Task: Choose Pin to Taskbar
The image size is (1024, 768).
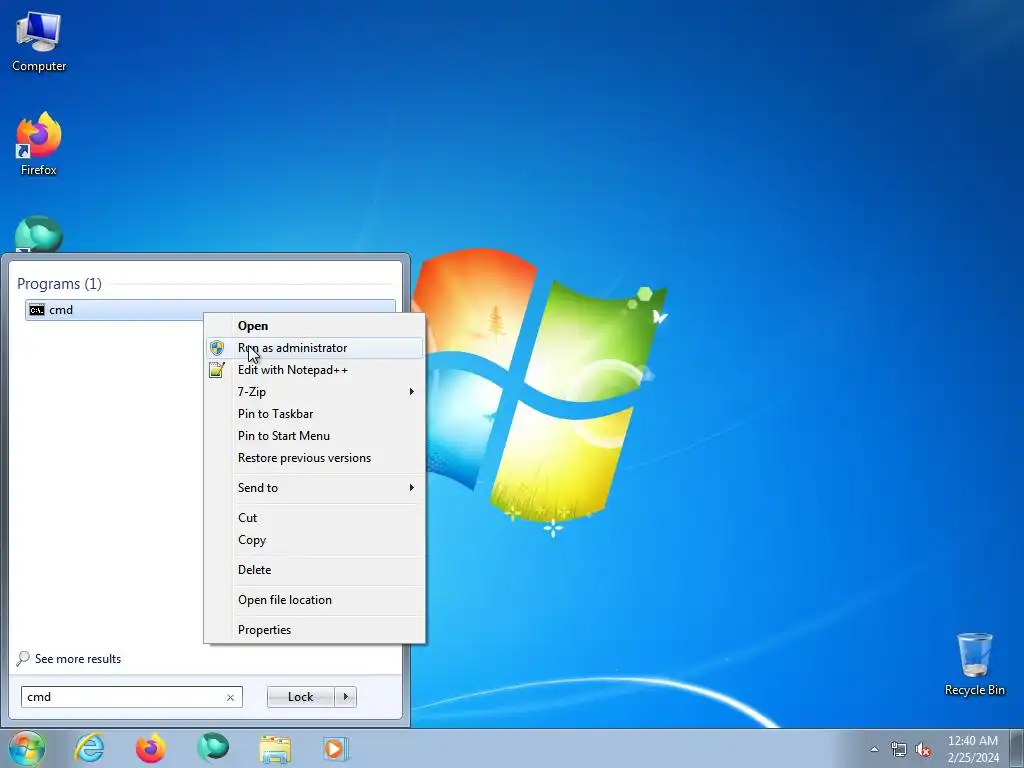Action: (314, 414)
